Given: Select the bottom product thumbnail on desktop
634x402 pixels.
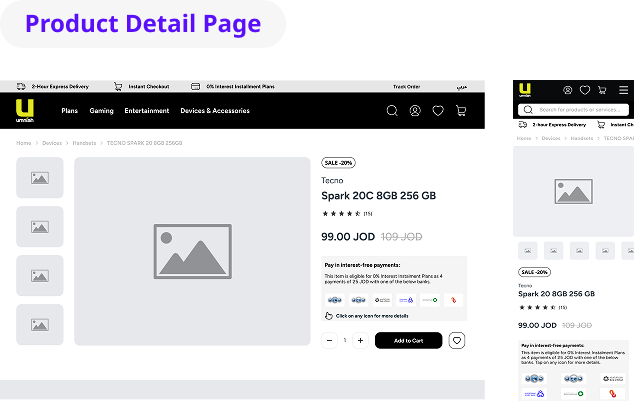Looking at the screenshot, I should click(40, 324).
